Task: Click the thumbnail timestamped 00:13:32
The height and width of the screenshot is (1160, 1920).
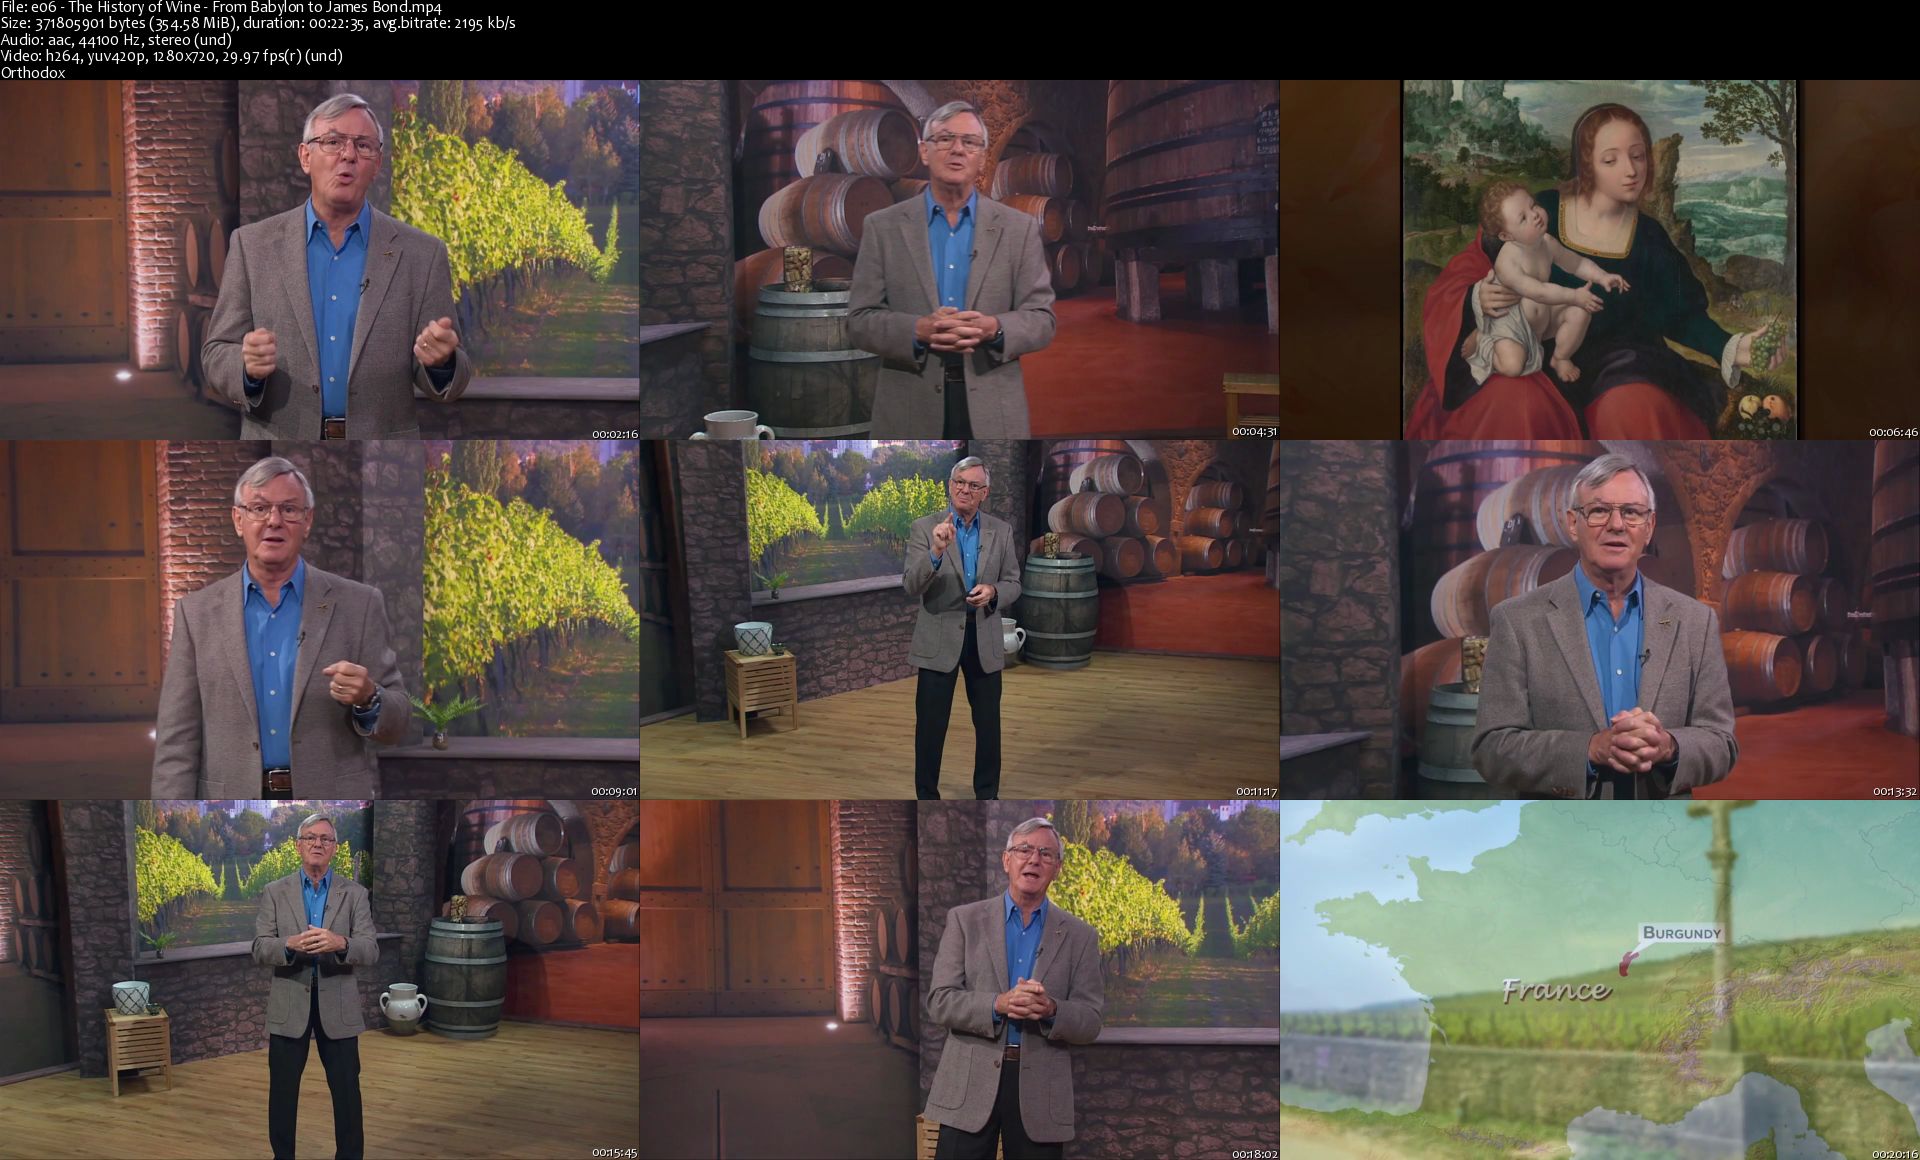Action: [x=1599, y=620]
